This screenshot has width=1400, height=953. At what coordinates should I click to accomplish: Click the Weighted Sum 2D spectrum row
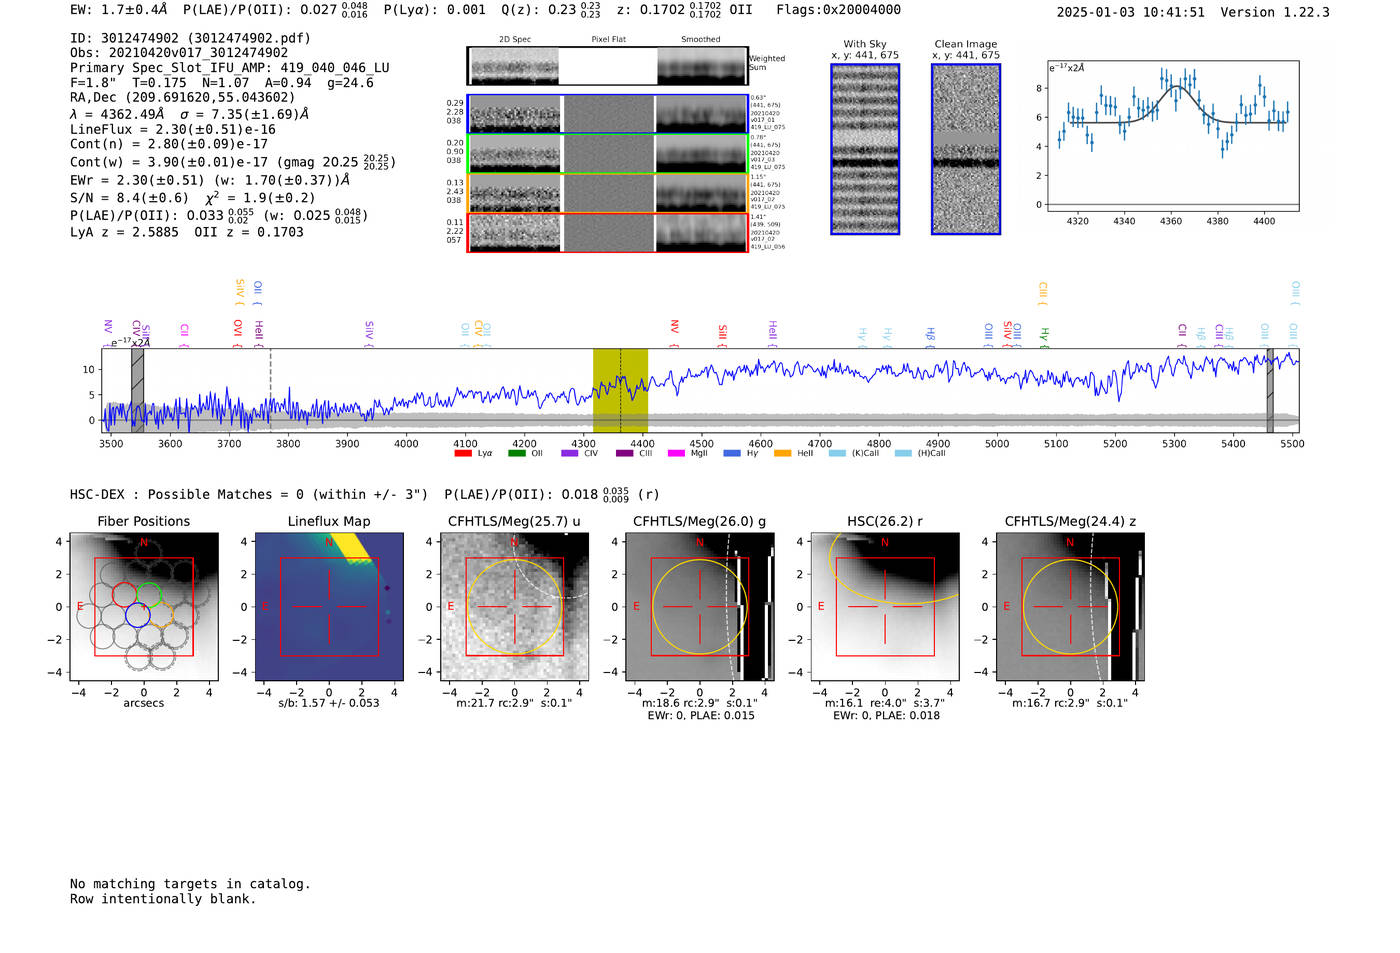(608, 66)
